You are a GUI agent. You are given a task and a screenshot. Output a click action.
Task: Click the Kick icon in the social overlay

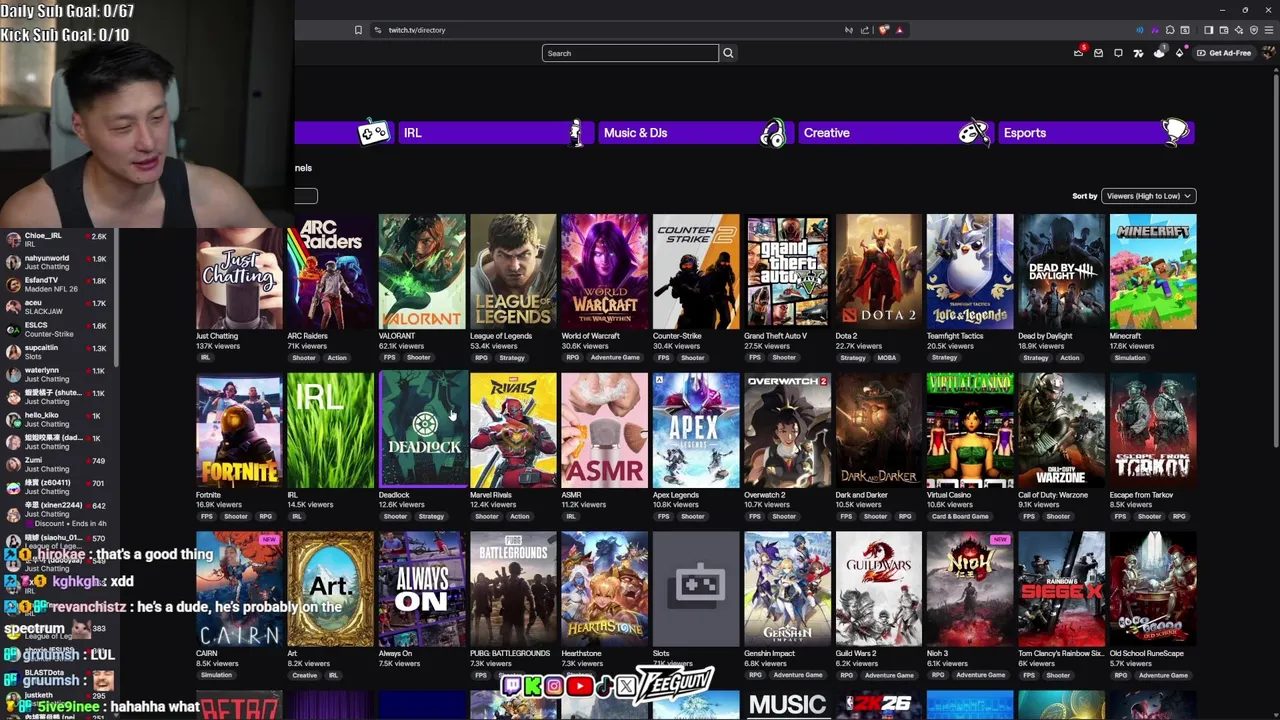click(x=532, y=686)
